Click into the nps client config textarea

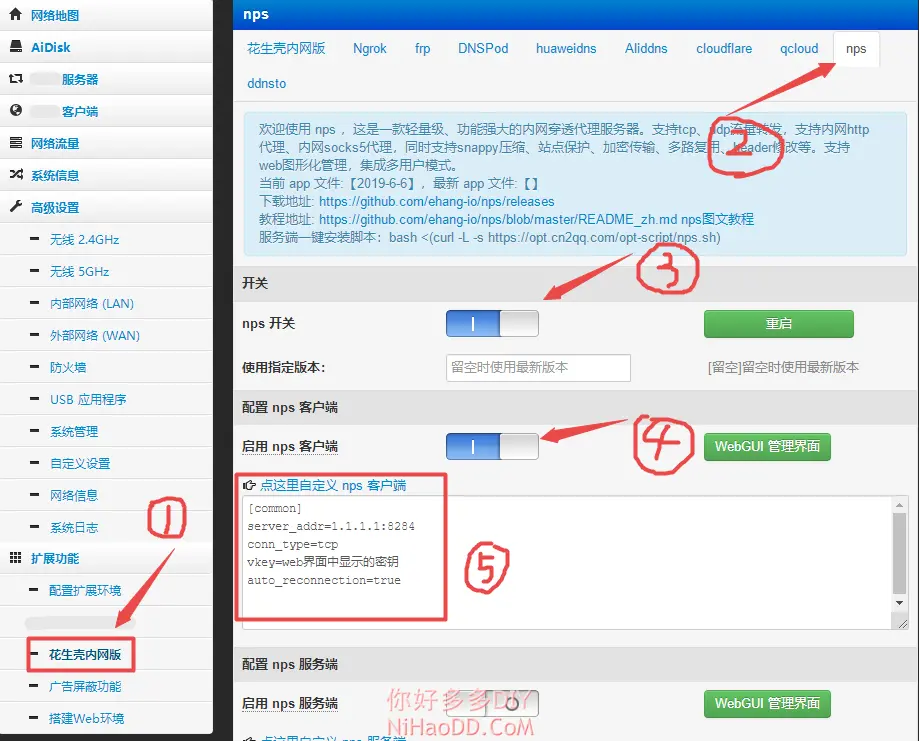click(x=567, y=563)
